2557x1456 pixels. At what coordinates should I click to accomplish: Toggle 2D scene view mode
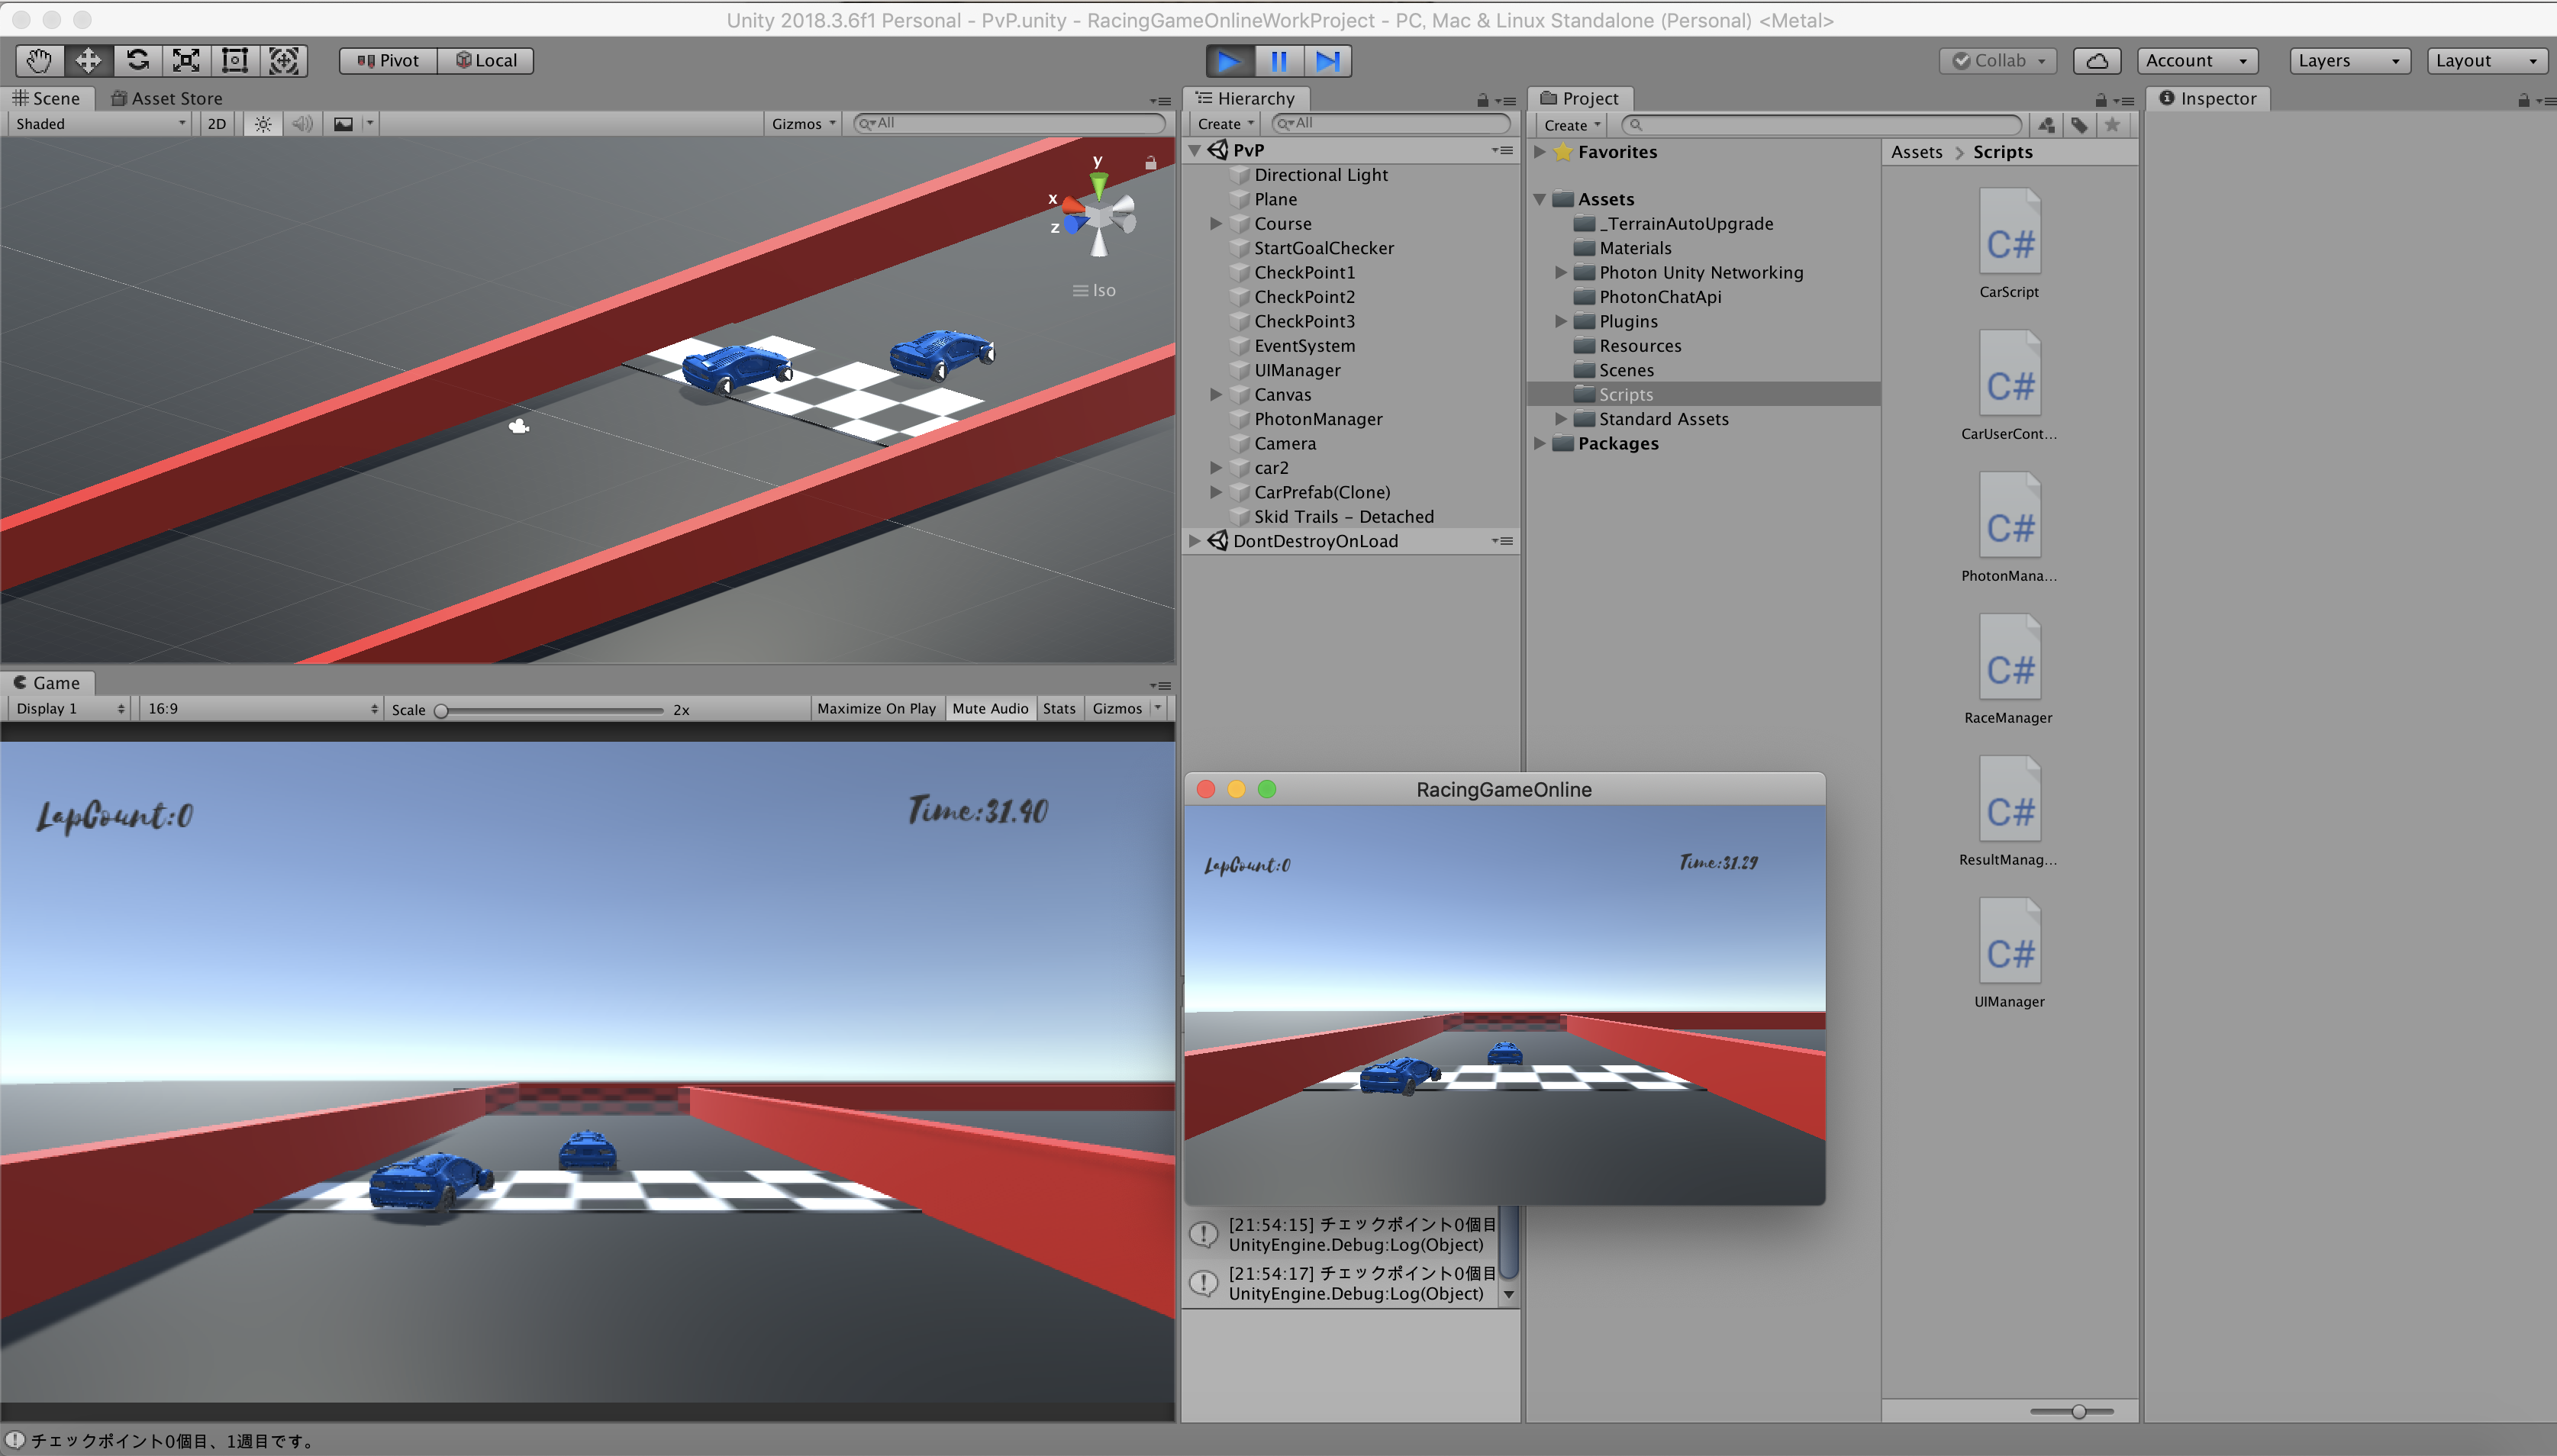coord(216,124)
